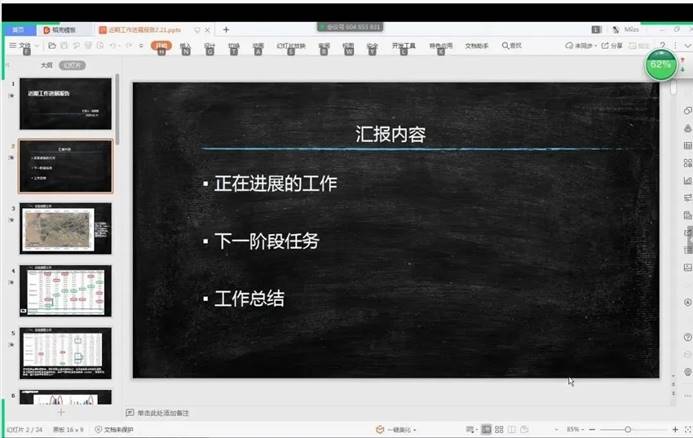Open new tab with plus button

[226, 30]
